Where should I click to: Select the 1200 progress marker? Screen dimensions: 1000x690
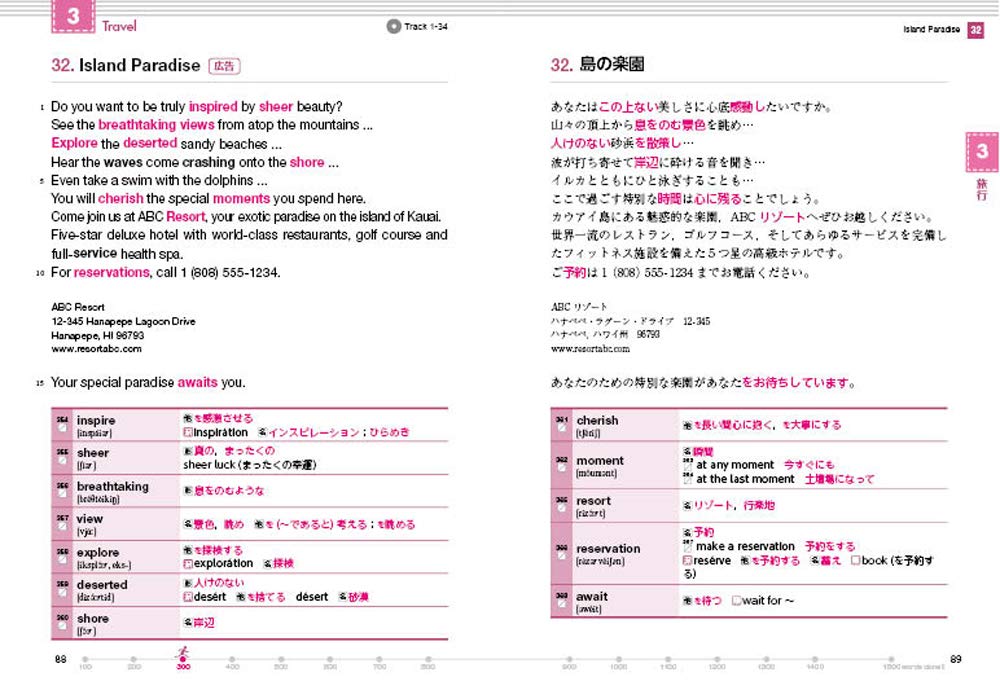point(717,659)
